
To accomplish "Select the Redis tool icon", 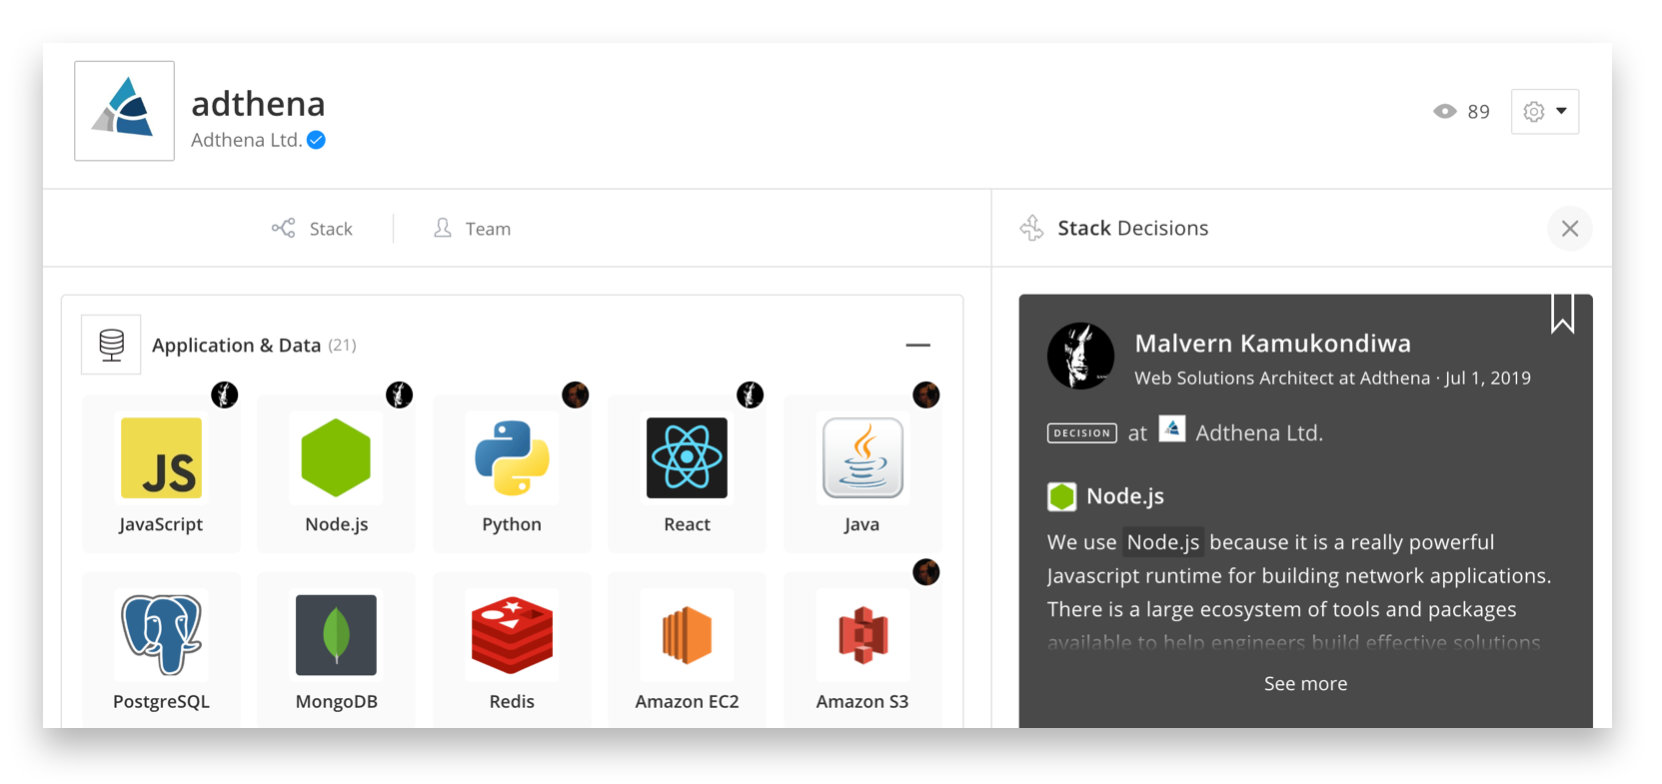I will pos(512,635).
